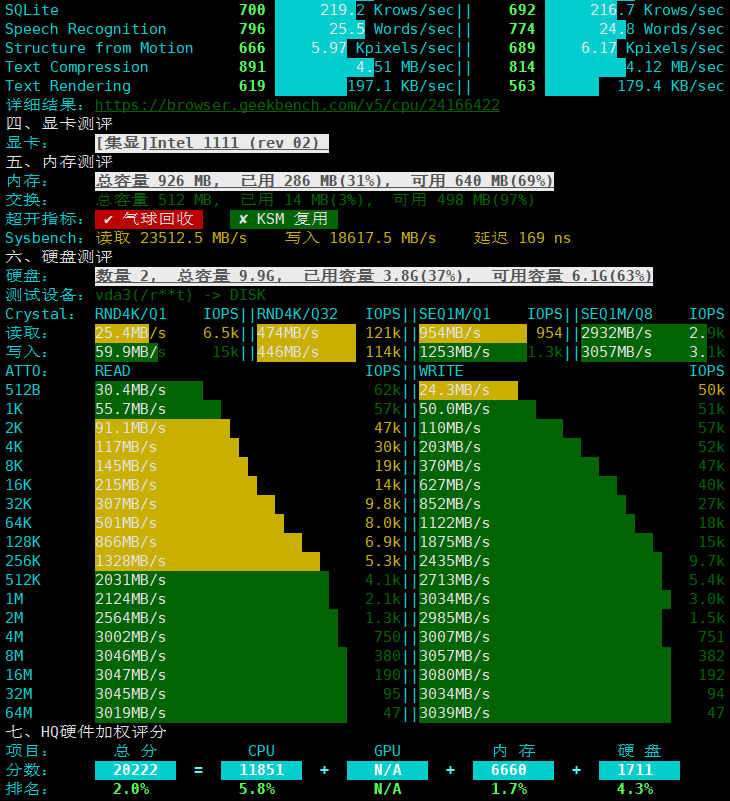This screenshot has width=730, height=801.
Task: Click the green KSM 复用 badge
Action: pyautogui.click(x=284, y=219)
